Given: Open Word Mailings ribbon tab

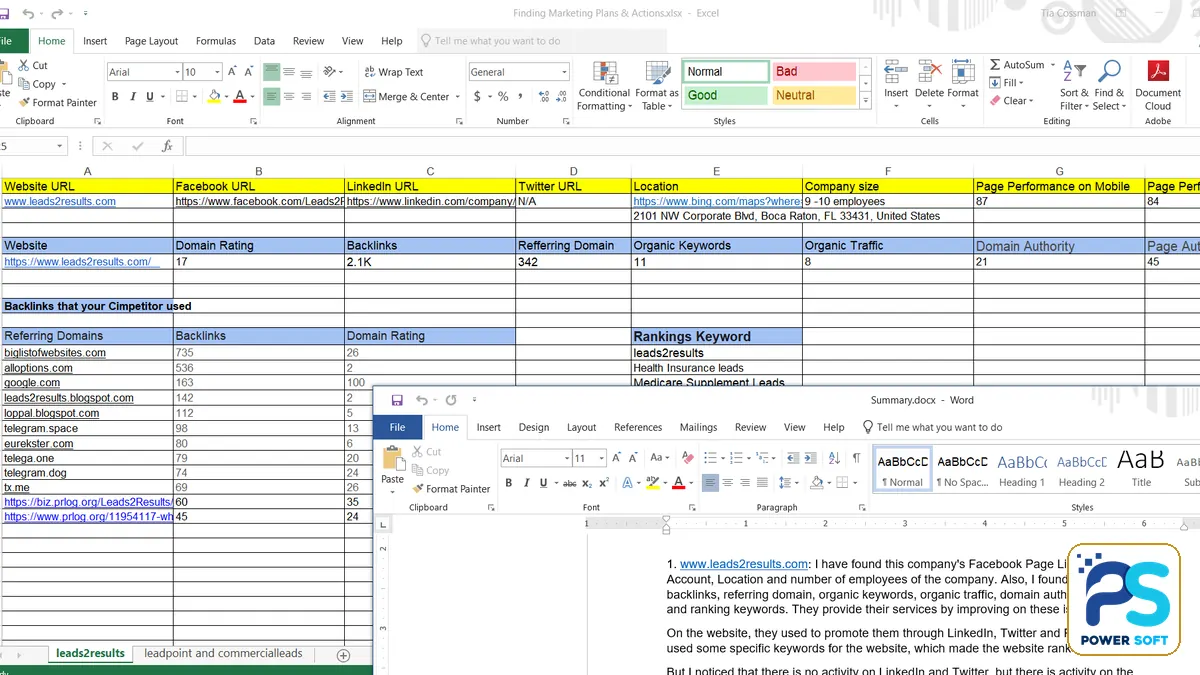Looking at the screenshot, I should (x=698, y=427).
